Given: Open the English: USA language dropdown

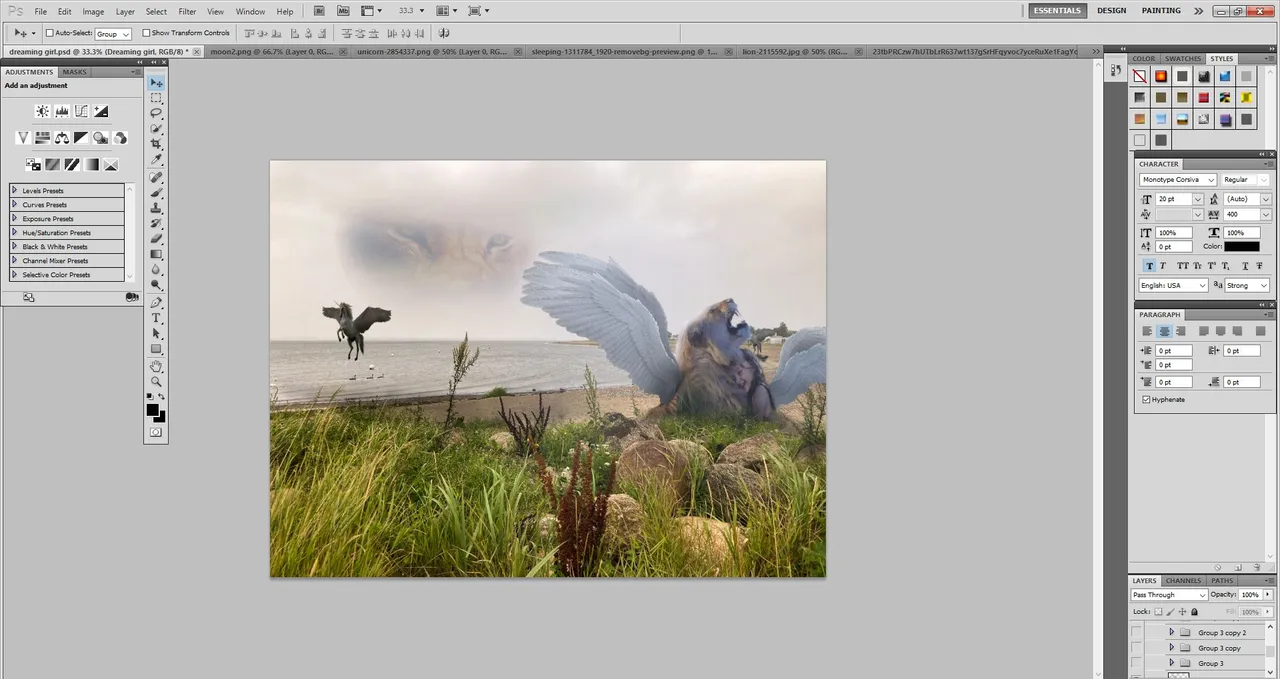Looking at the screenshot, I should click(1174, 285).
